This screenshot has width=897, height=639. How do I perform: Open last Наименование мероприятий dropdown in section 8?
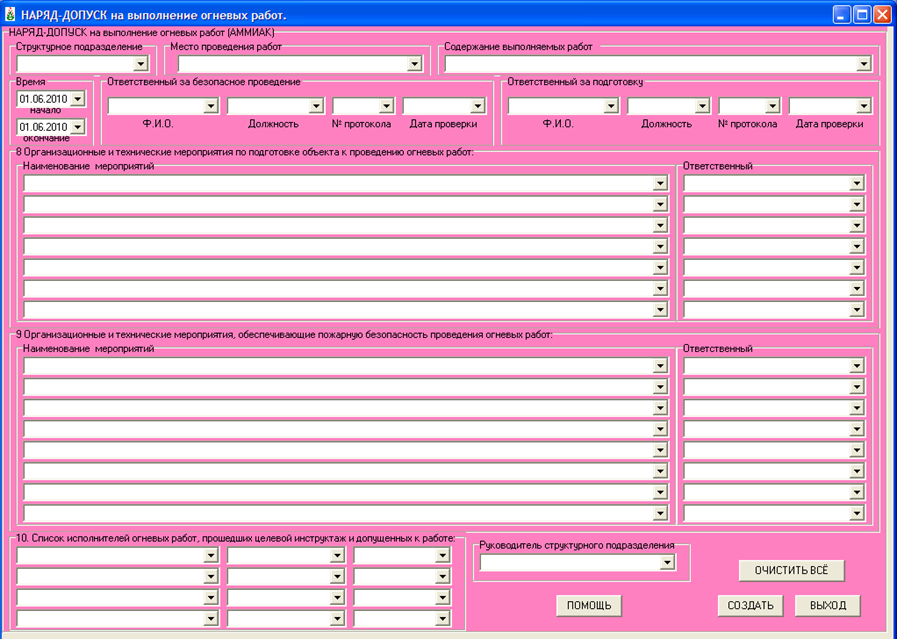[660, 309]
